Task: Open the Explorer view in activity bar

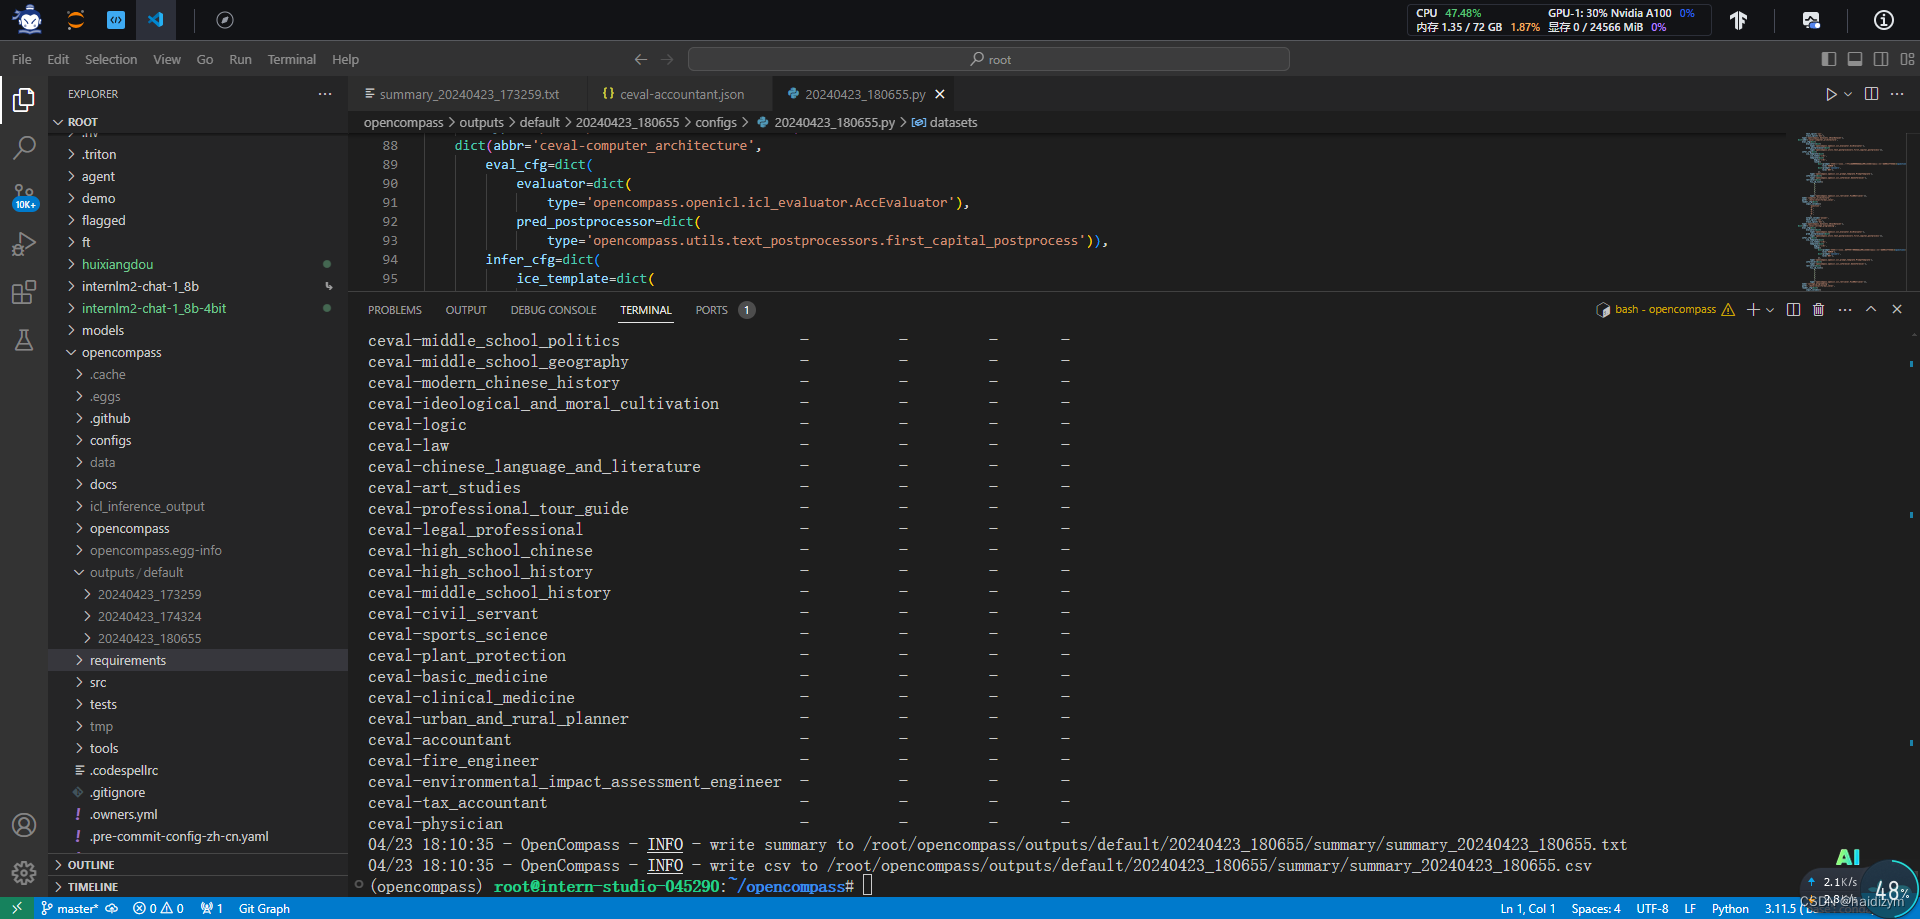Action: 24,100
